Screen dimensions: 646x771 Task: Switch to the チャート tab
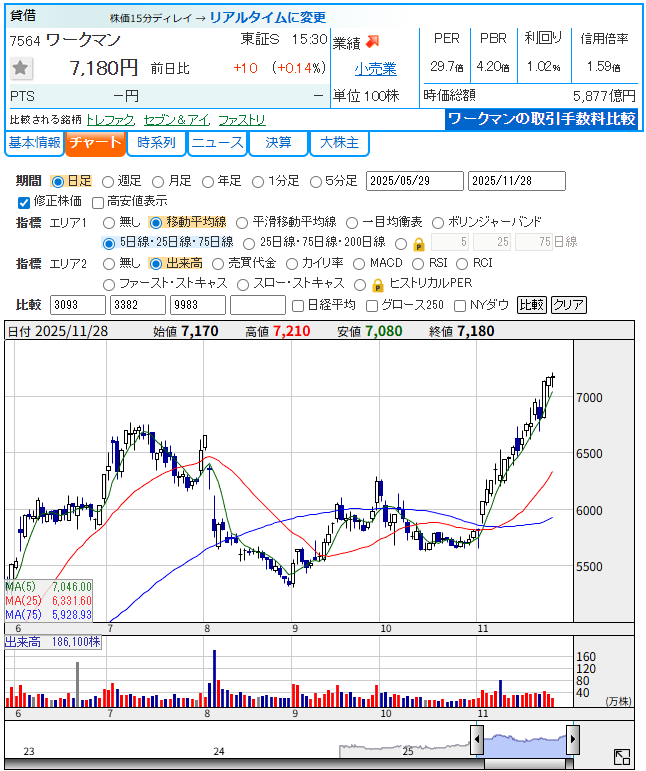coord(95,143)
